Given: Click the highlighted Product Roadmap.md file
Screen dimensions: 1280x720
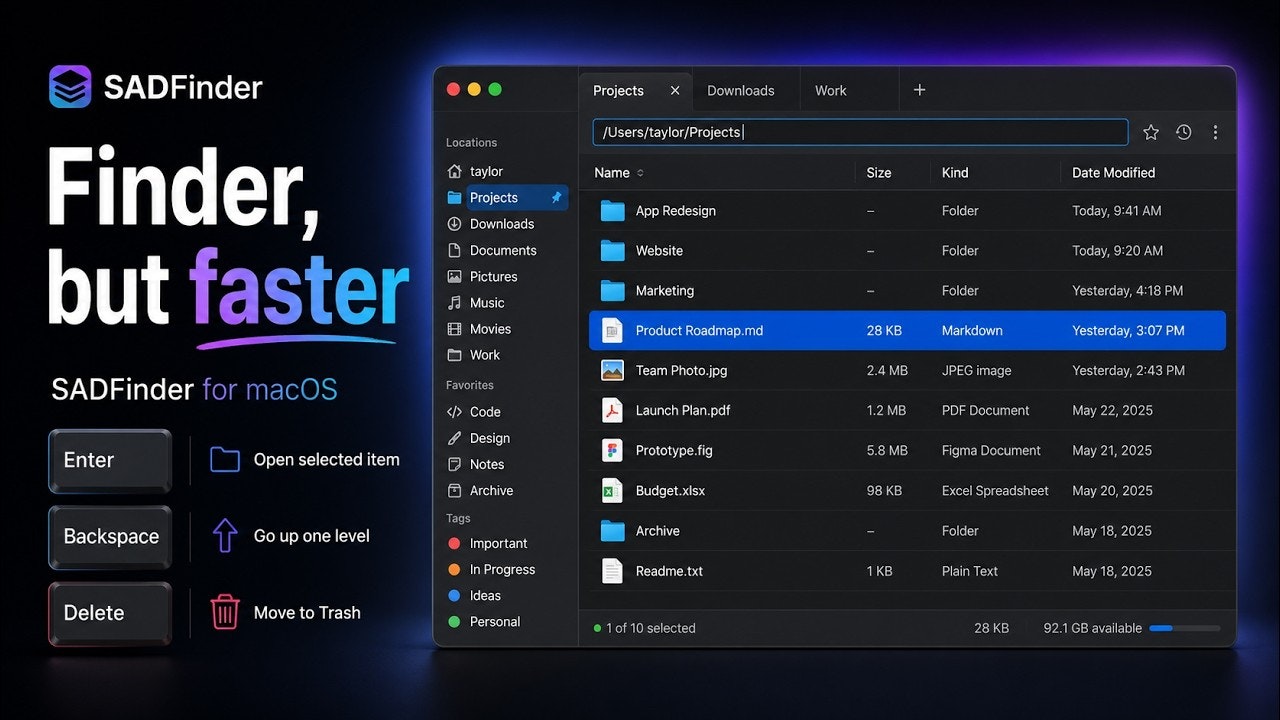Looking at the screenshot, I should [x=907, y=331].
